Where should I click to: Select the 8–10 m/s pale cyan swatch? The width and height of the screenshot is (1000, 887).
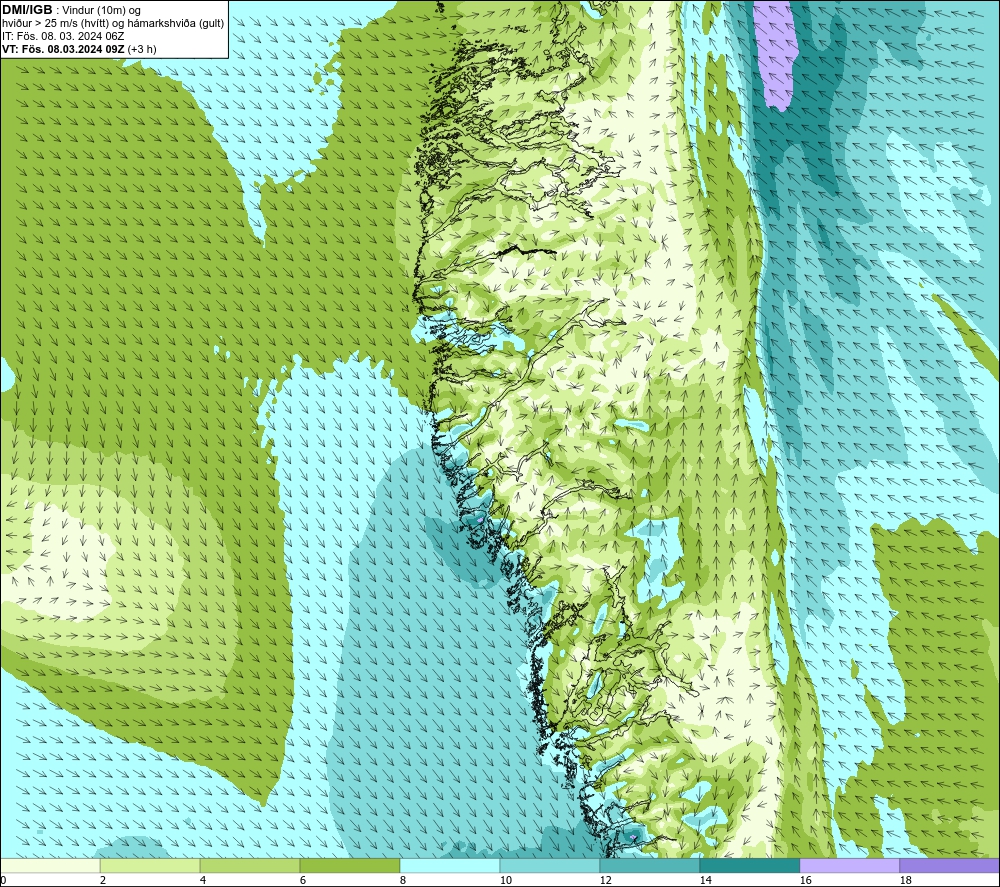pos(450,865)
